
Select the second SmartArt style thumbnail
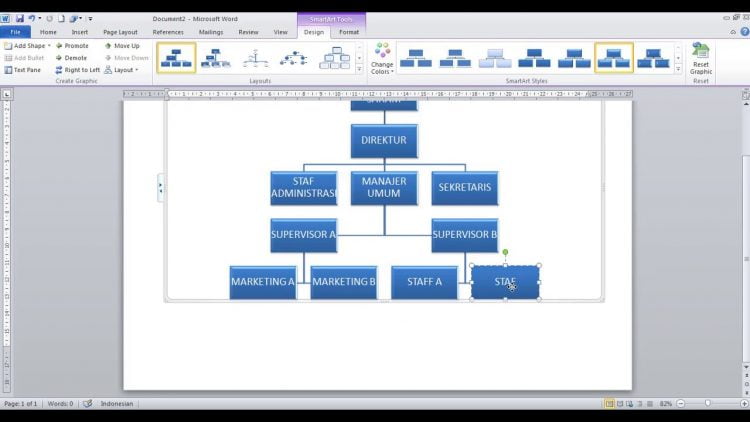click(x=455, y=58)
